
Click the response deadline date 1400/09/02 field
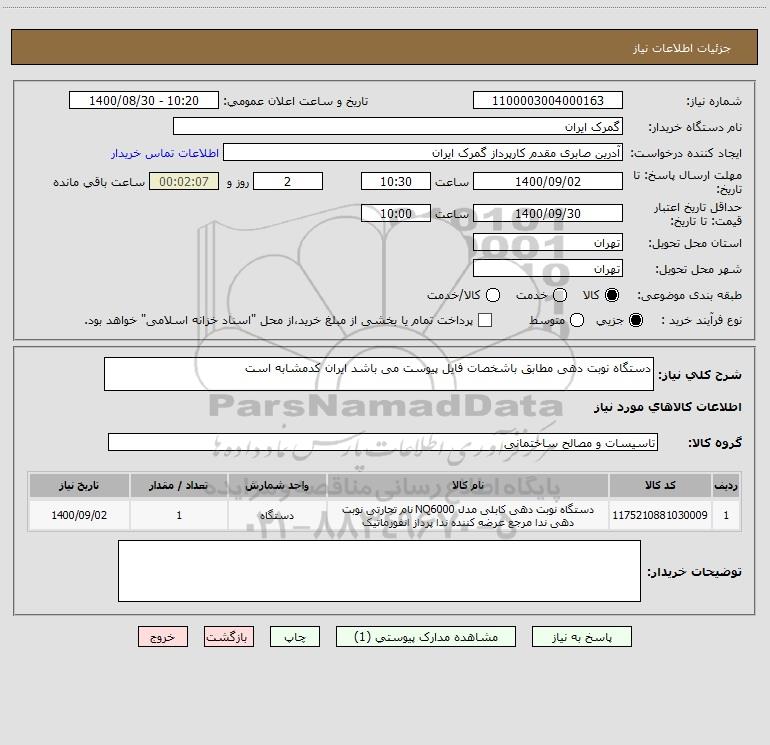tap(548, 181)
